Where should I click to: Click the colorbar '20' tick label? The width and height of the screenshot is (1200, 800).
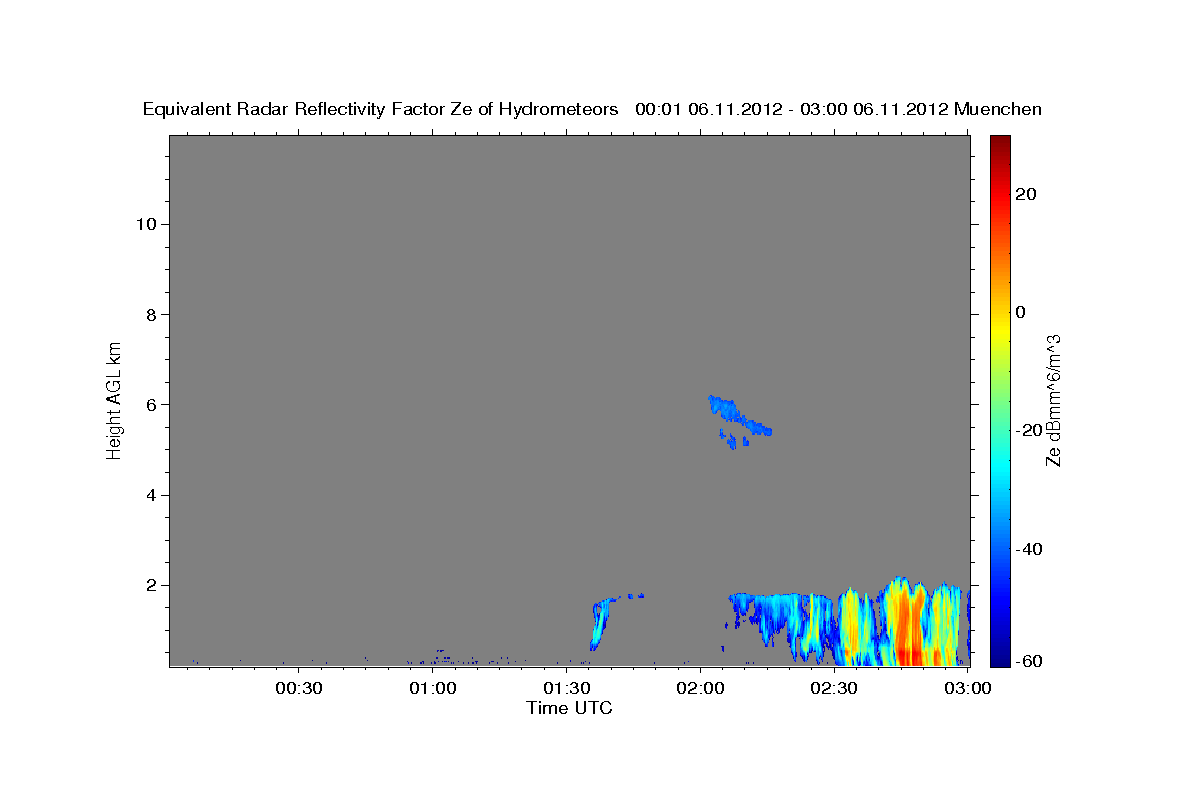[x=1025, y=194]
